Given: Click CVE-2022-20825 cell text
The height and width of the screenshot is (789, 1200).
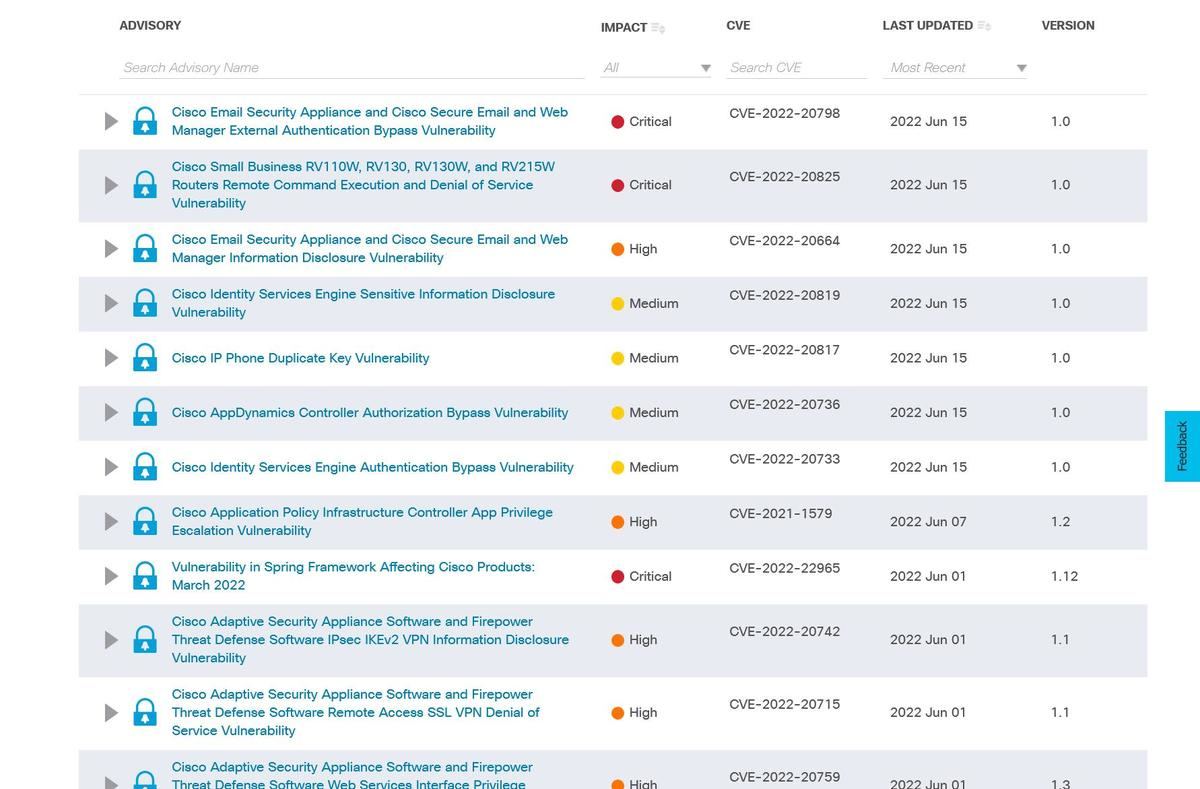Looking at the screenshot, I should click(785, 177).
